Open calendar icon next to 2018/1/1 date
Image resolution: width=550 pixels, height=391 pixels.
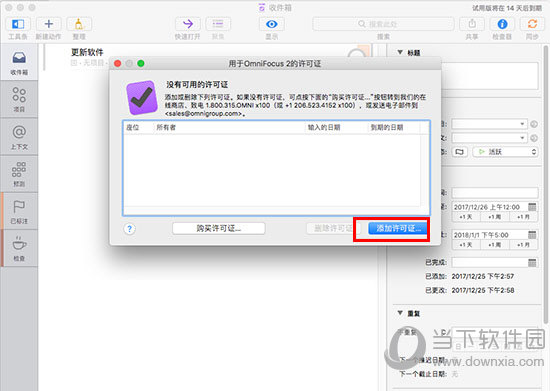pyautogui.click(x=532, y=235)
